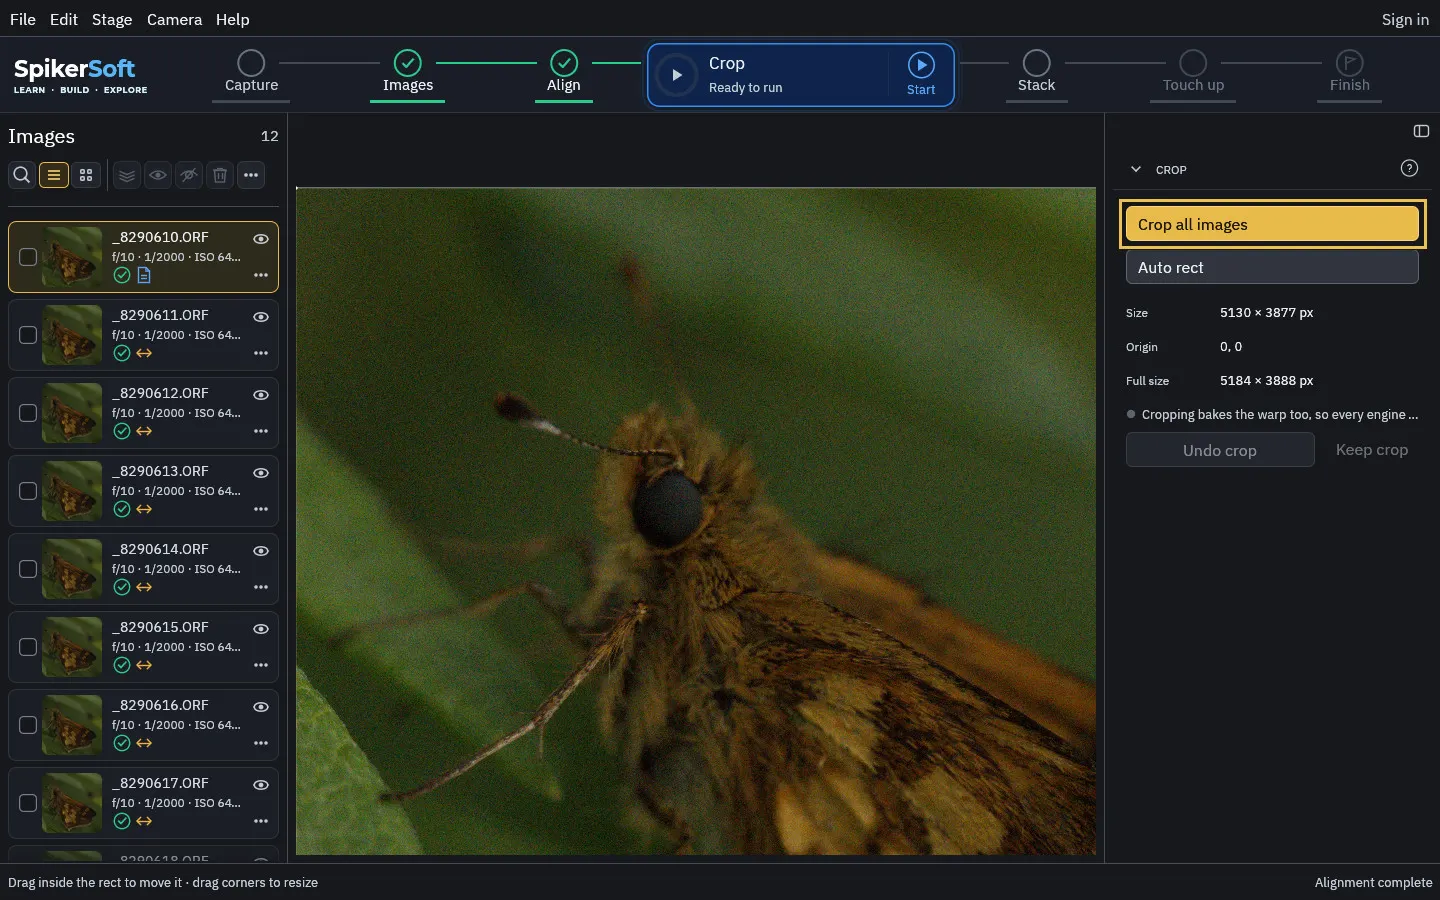Click the Crop all images button
This screenshot has height=900, width=1440.
[x=1272, y=224]
